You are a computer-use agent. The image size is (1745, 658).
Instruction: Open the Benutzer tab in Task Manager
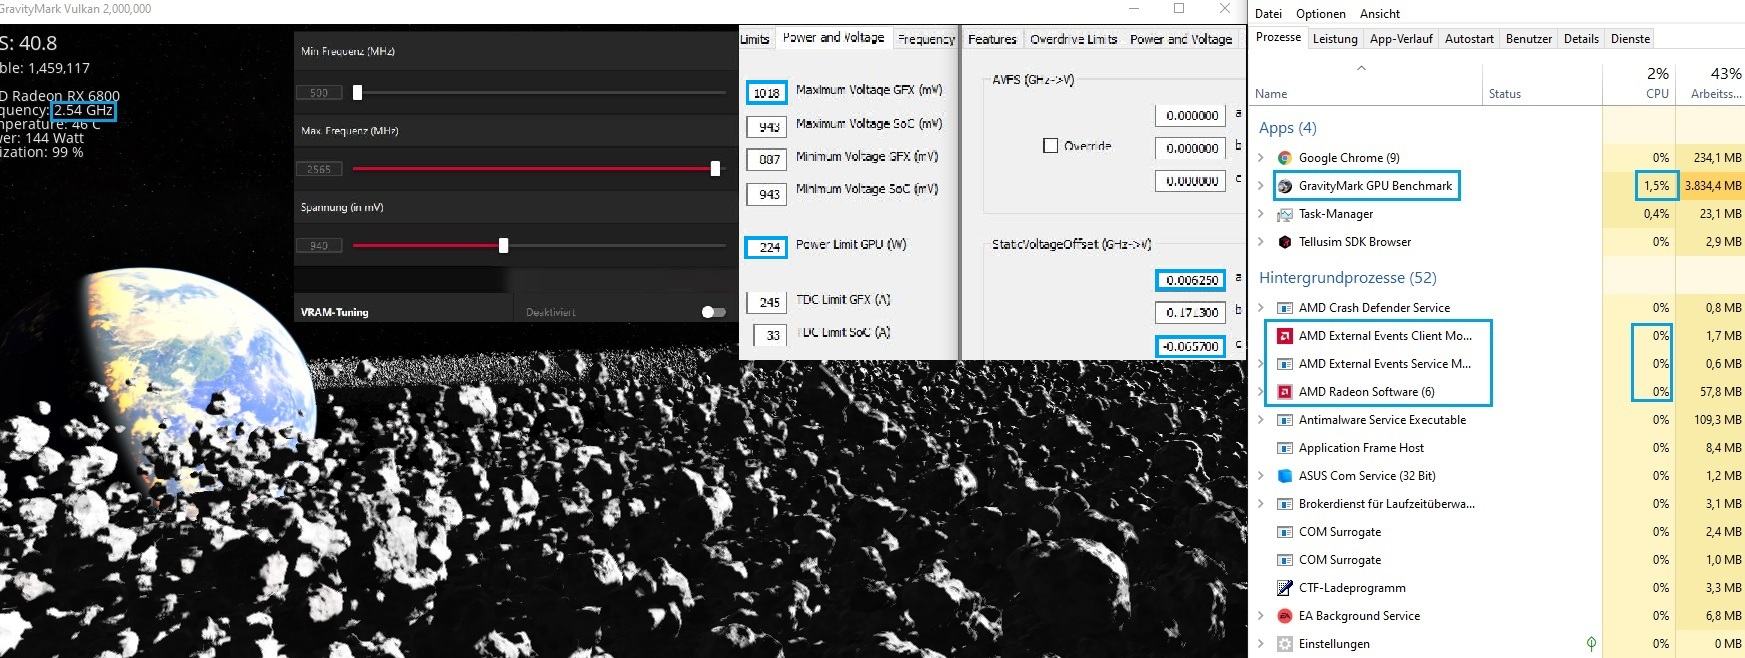coord(1529,39)
